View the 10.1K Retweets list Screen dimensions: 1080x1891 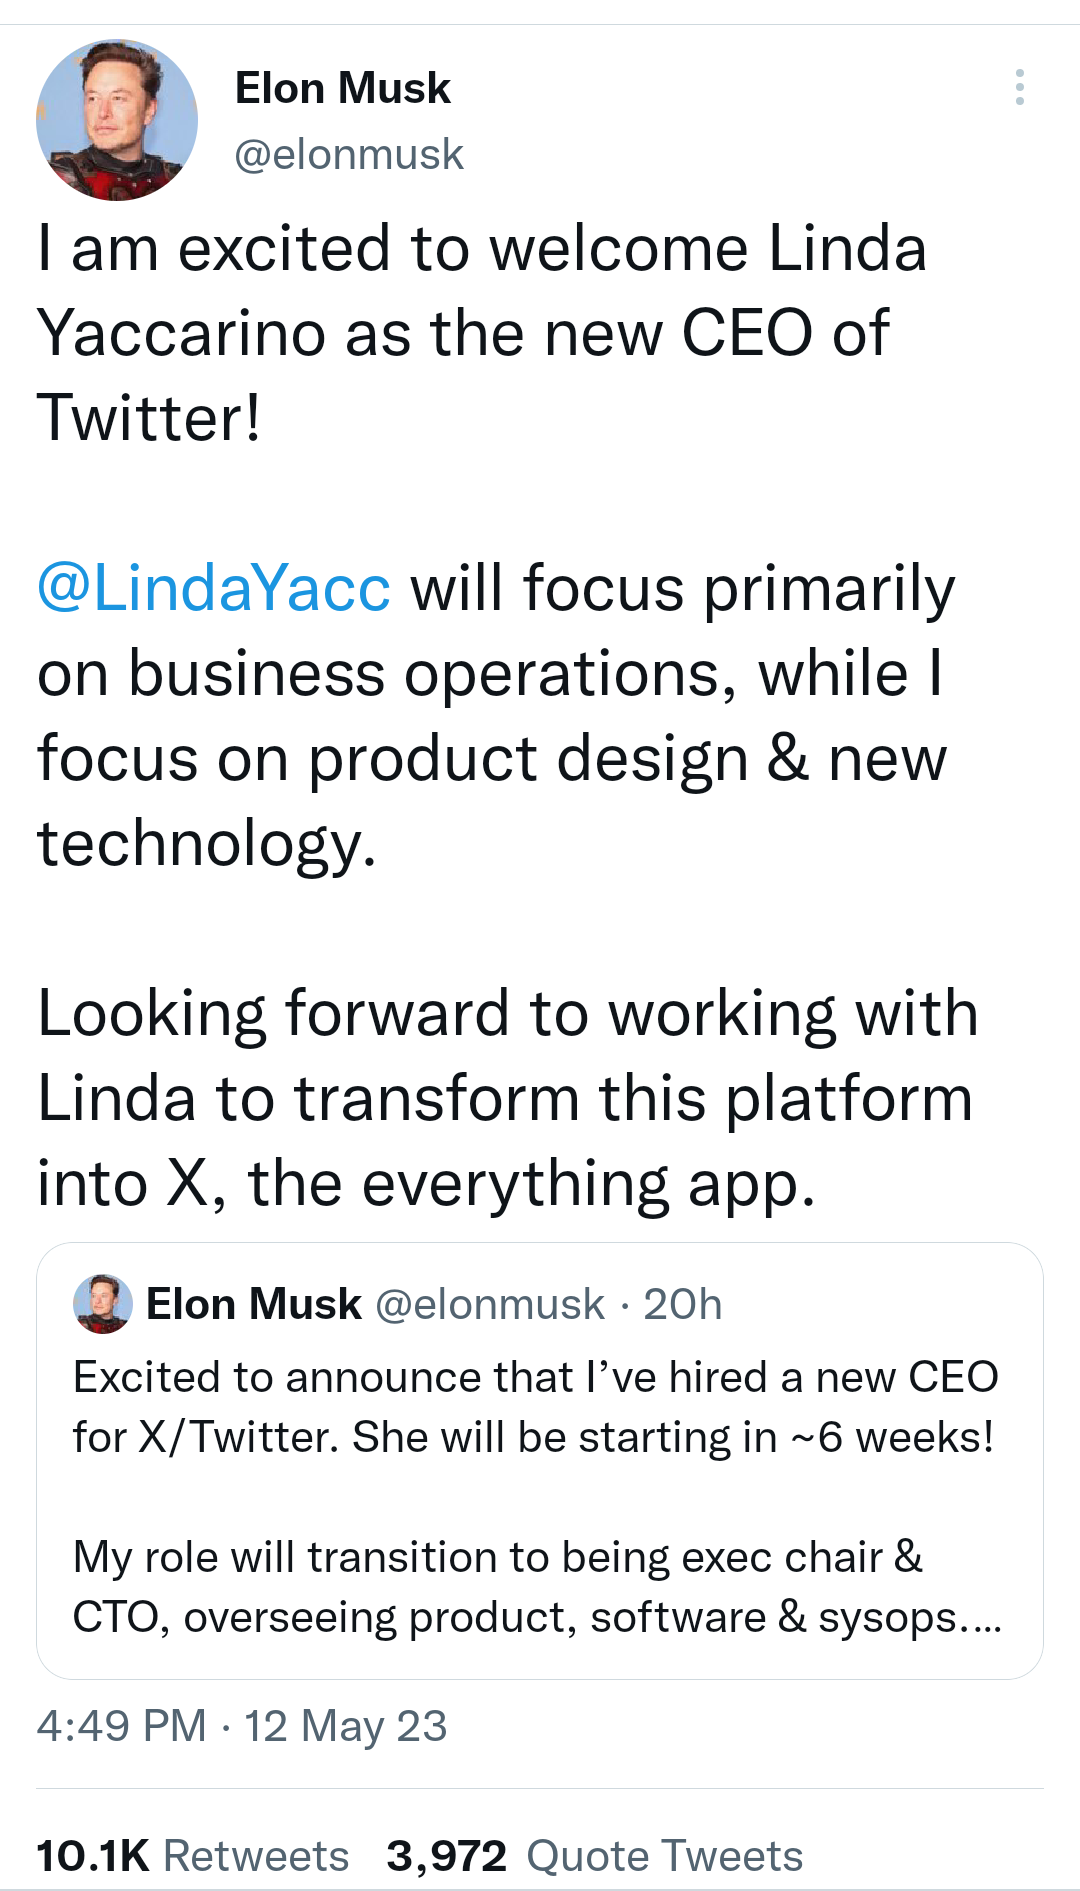coord(193,1856)
